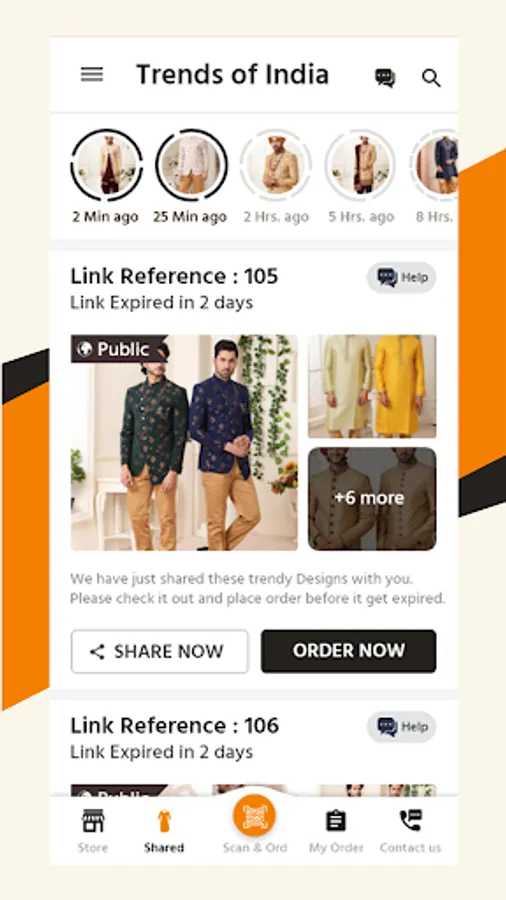Screen dimensions: 506x900
Task: Open the My Order clipboard icon
Action: (336, 821)
